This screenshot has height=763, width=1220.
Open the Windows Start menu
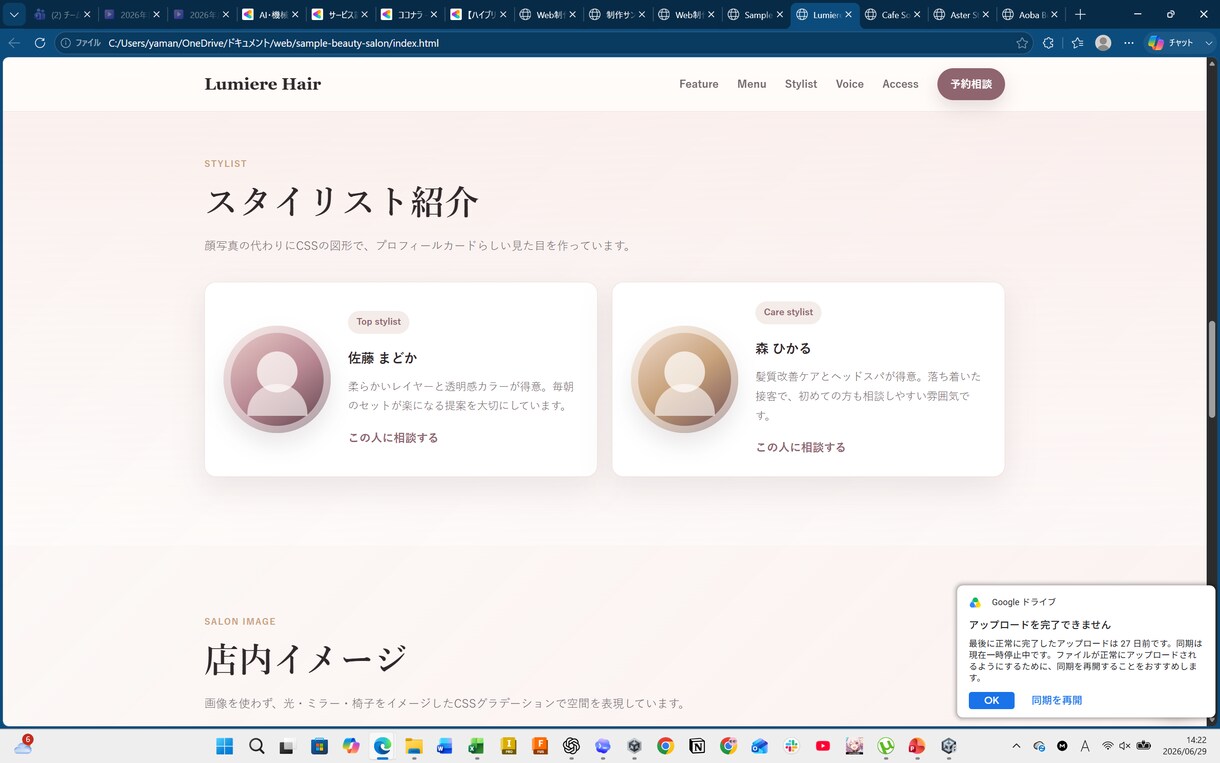pos(224,746)
